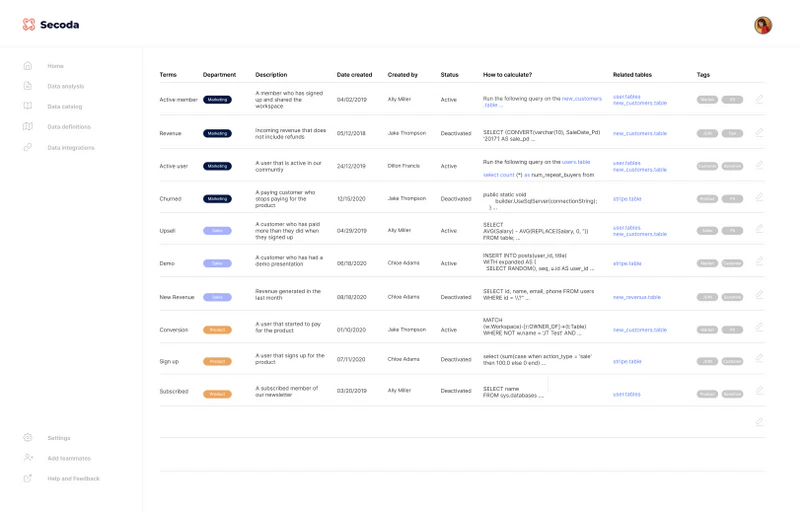
Task: Open the Data definitions page
Action: (69, 127)
